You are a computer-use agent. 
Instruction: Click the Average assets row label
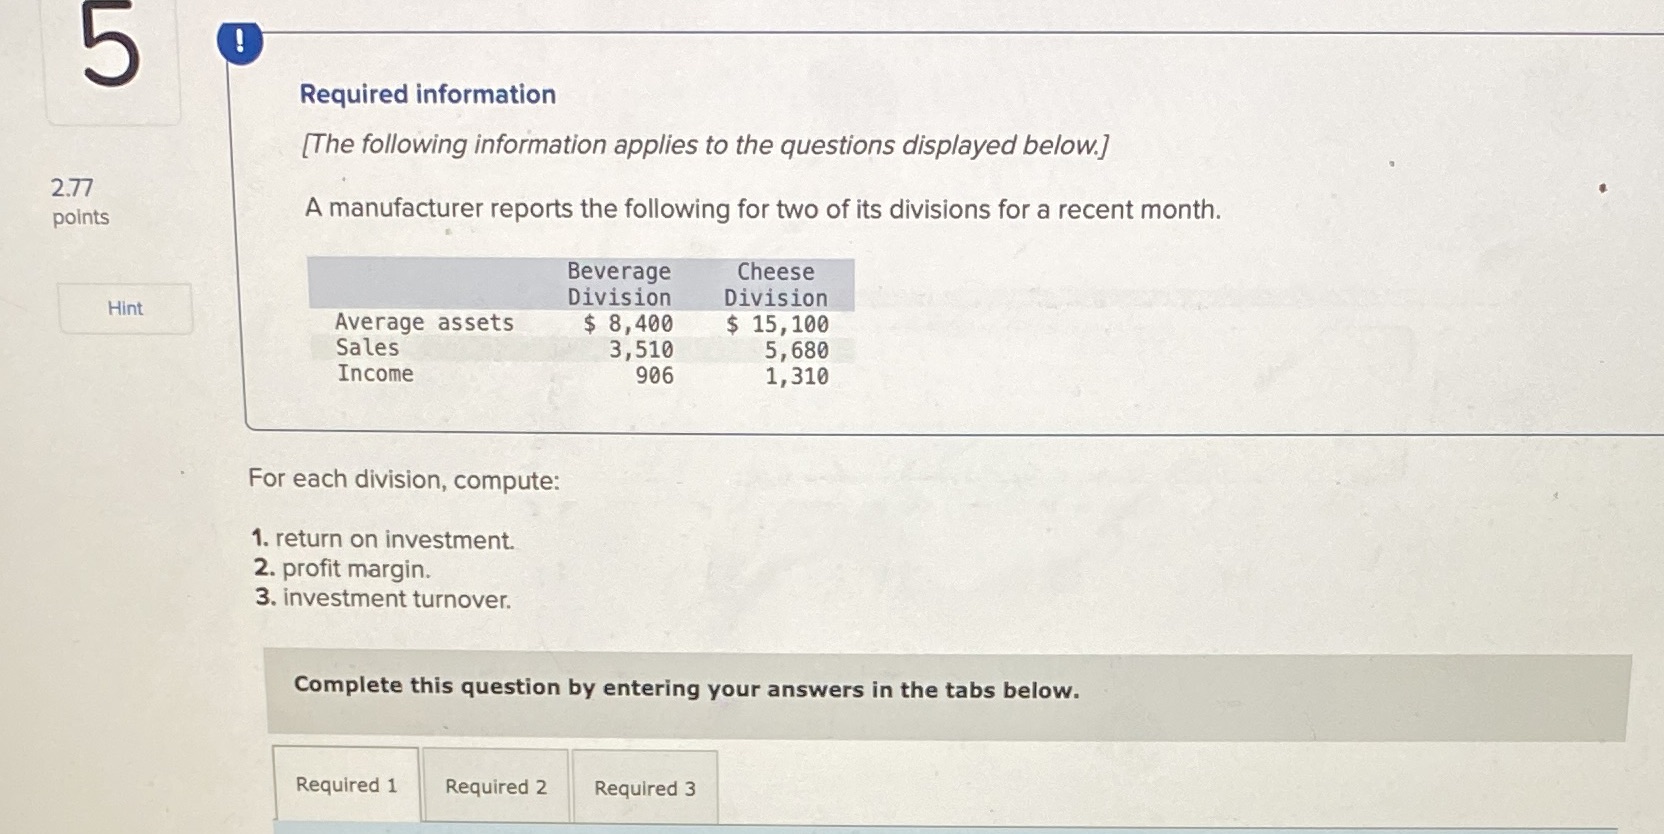[424, 322]
